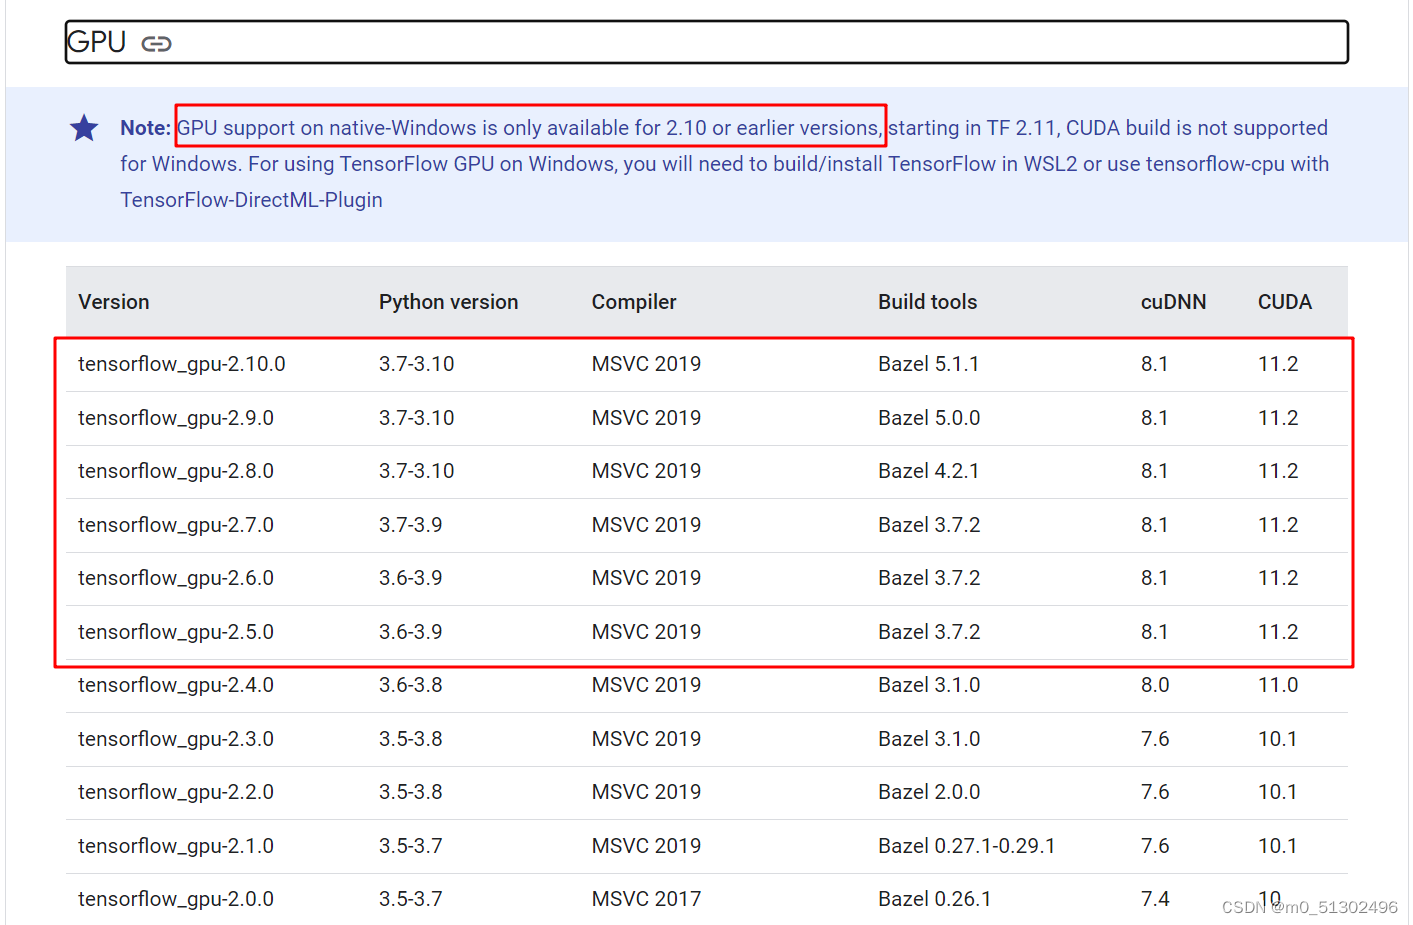Click cuDNN '8.0' cell for version 2.4.0

coord(1155,685)
